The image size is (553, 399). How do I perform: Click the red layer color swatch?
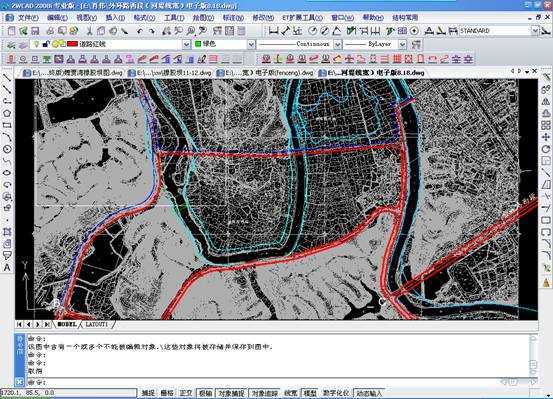click(72, 44)
